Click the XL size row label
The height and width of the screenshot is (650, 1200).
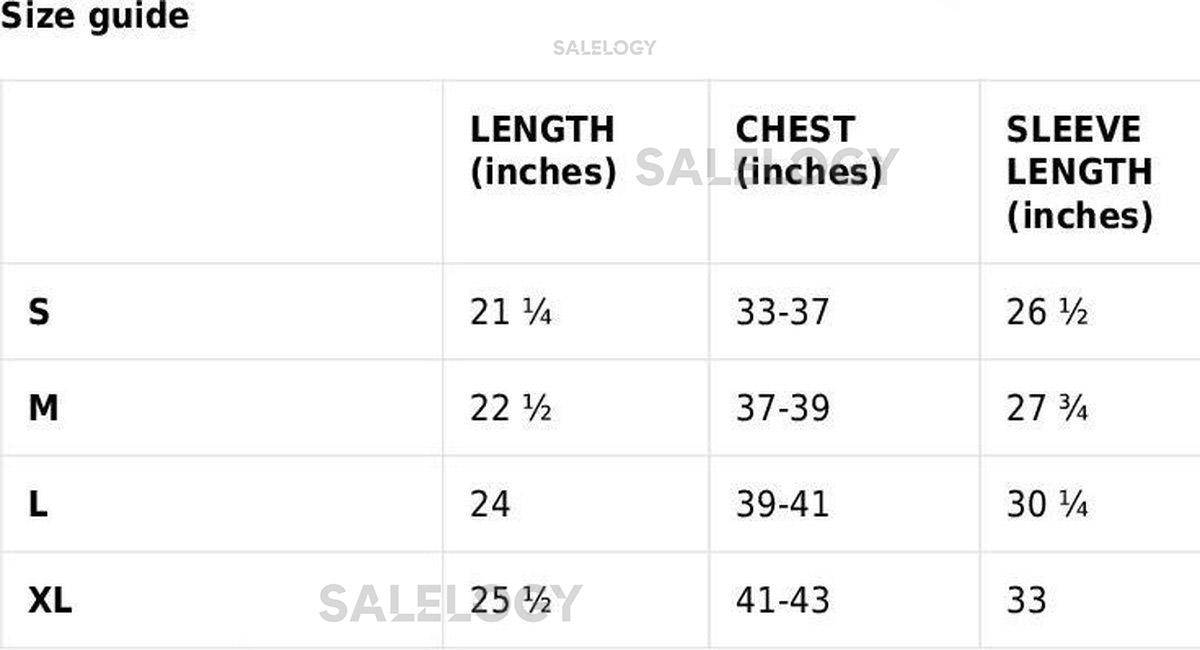50,601
